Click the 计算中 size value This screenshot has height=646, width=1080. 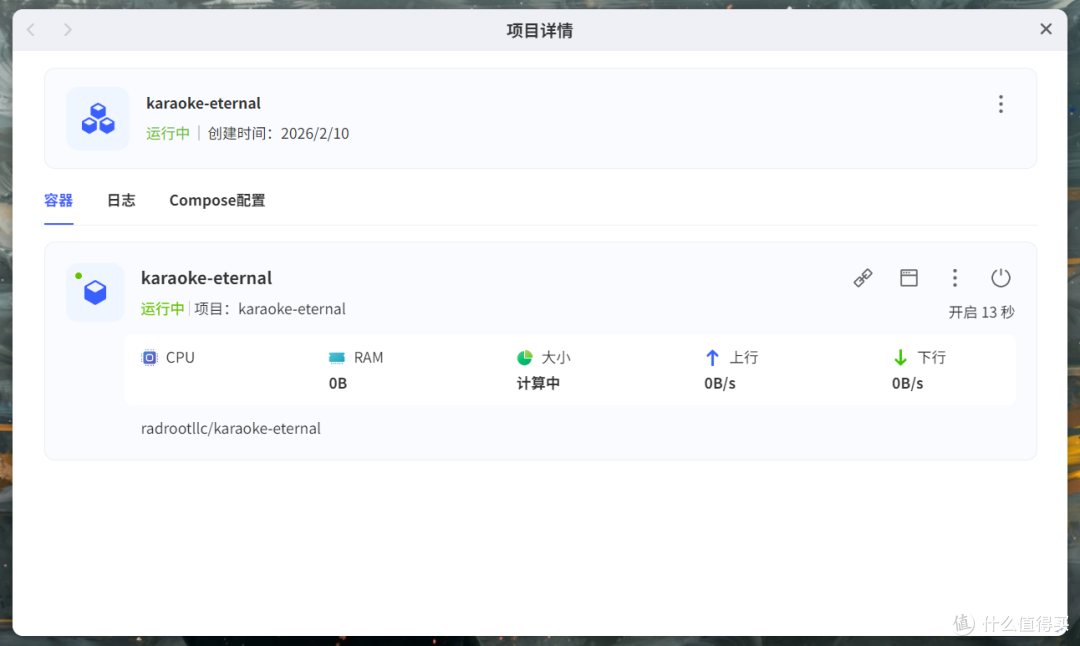coord(538,384)
